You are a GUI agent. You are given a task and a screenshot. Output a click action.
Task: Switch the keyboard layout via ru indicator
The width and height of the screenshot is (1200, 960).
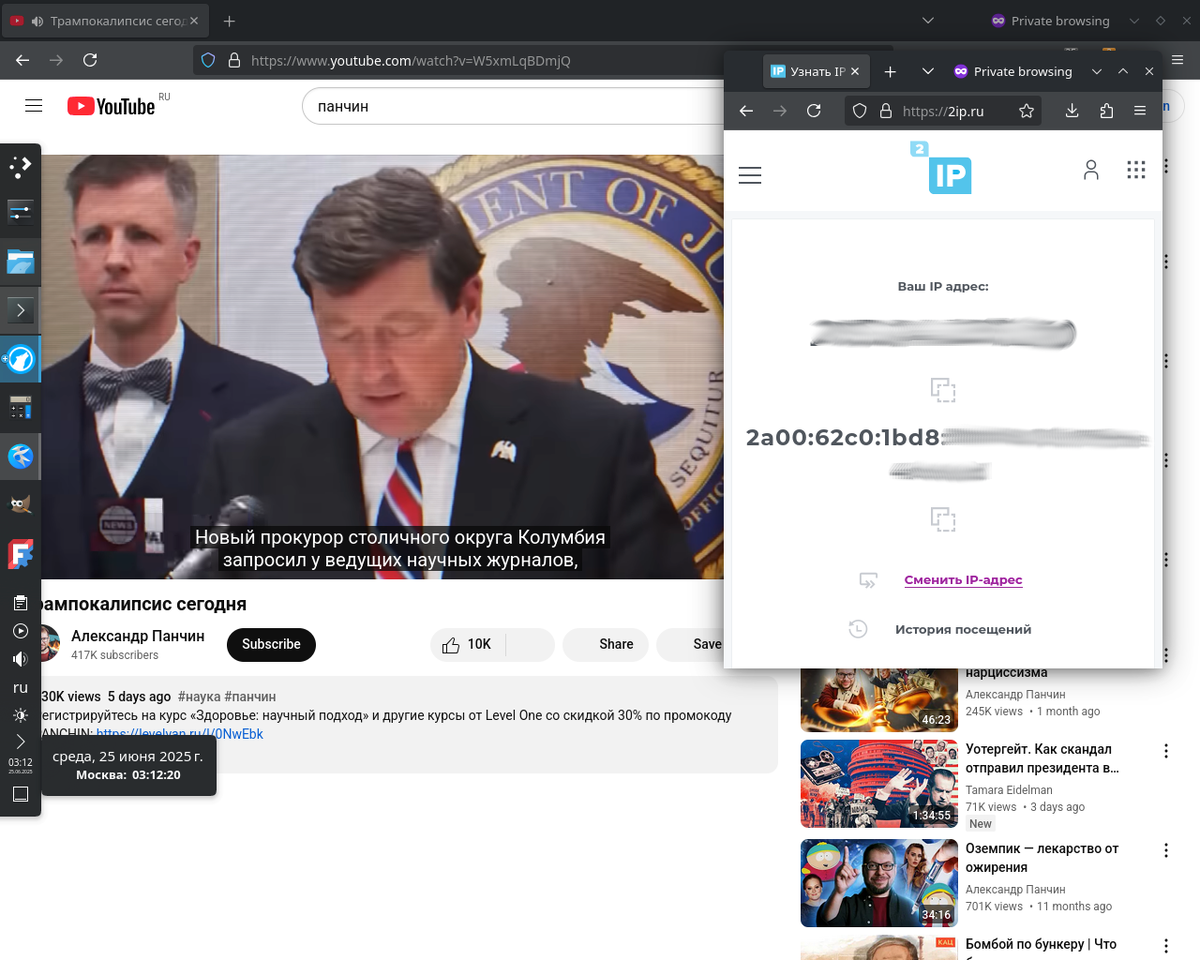point(20,688)
